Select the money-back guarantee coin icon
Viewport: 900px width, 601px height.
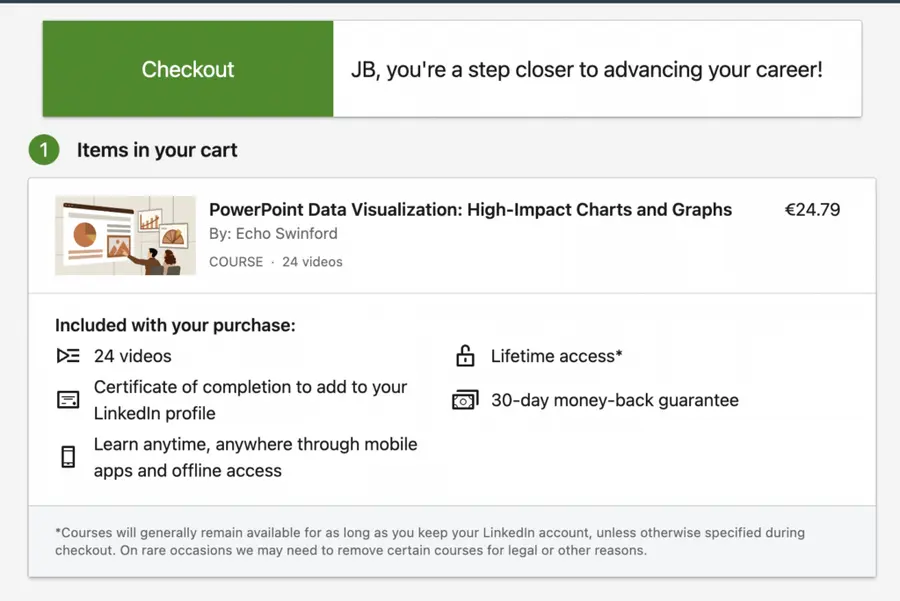tap(464, 400)
